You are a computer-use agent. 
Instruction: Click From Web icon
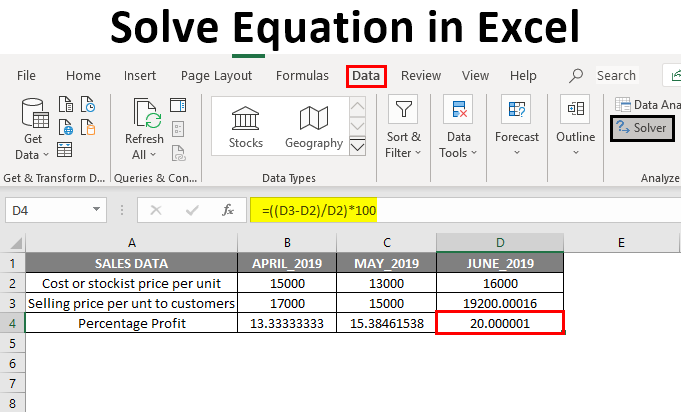click(x=66, y=127)
